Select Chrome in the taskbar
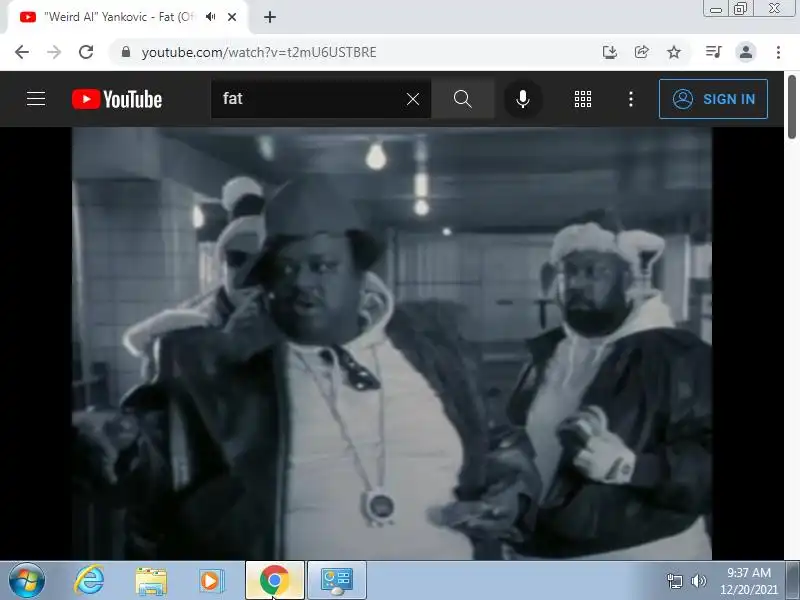The image size is (800, 600). point(274,581)
